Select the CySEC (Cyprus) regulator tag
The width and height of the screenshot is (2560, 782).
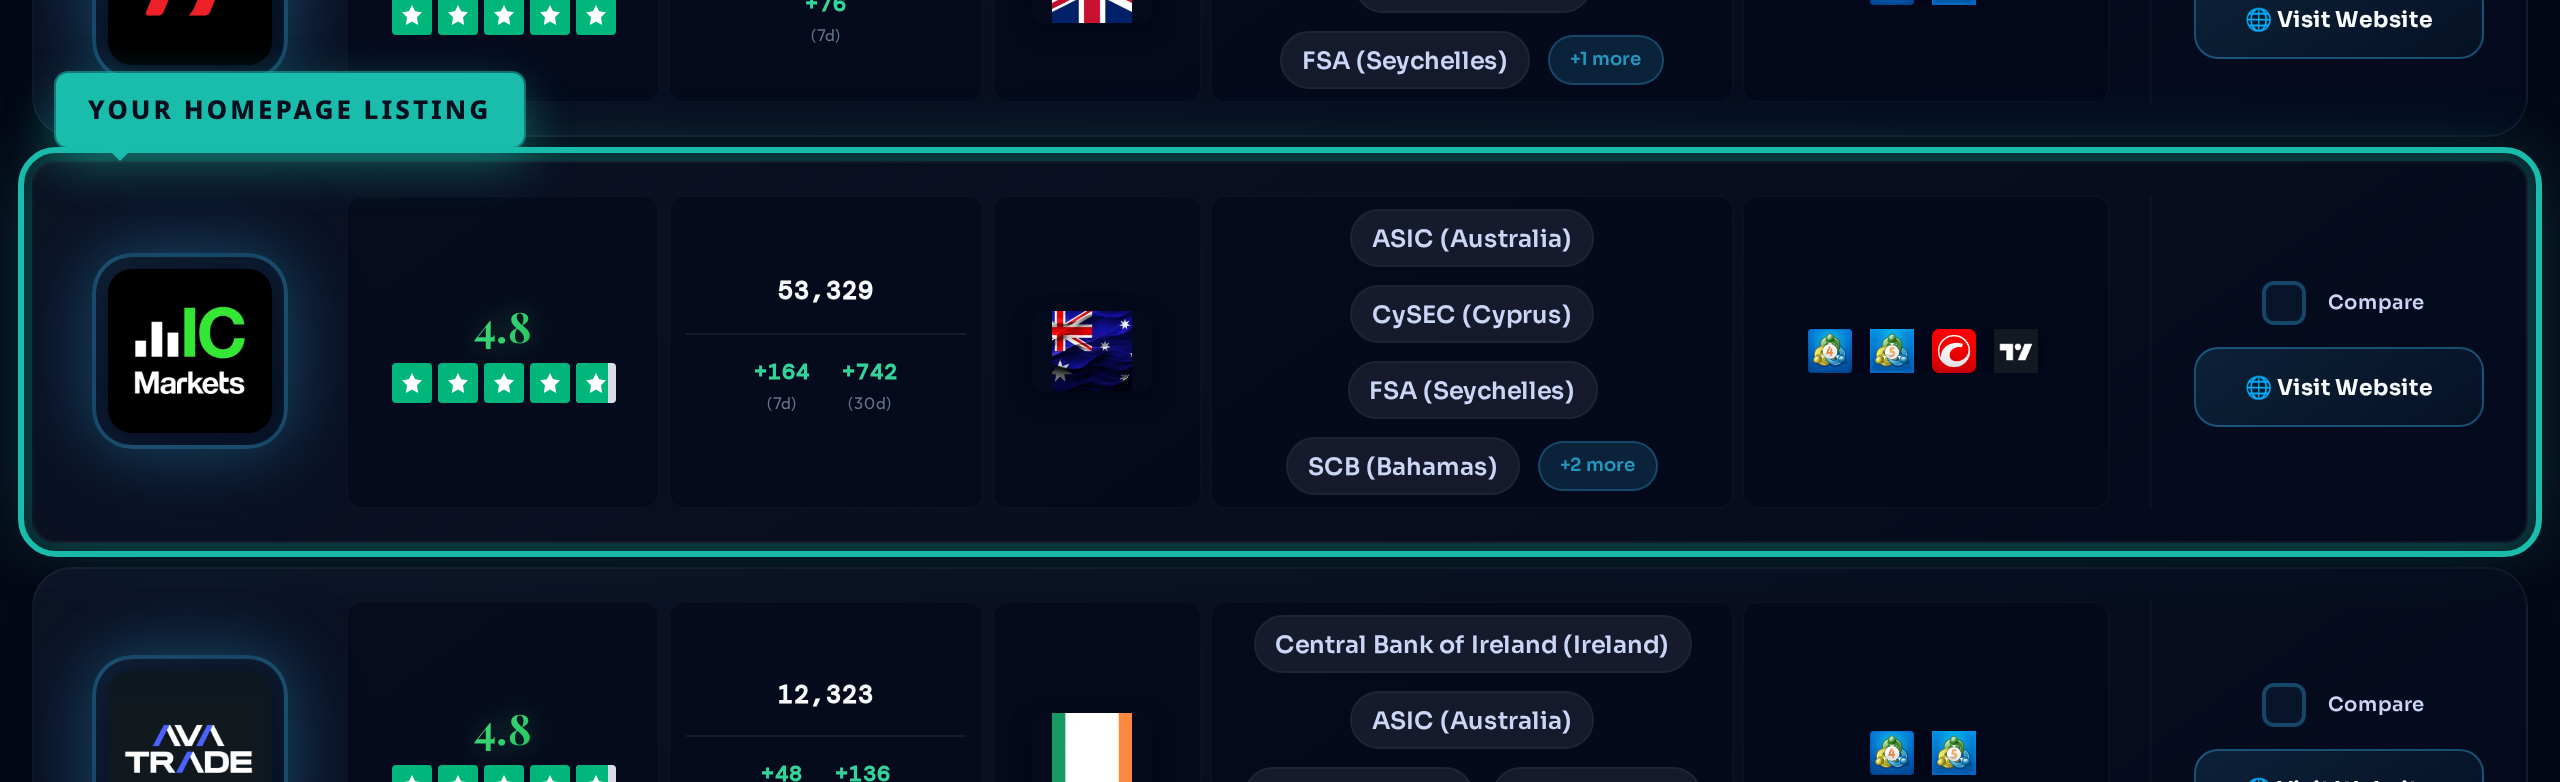point(1471,314)
